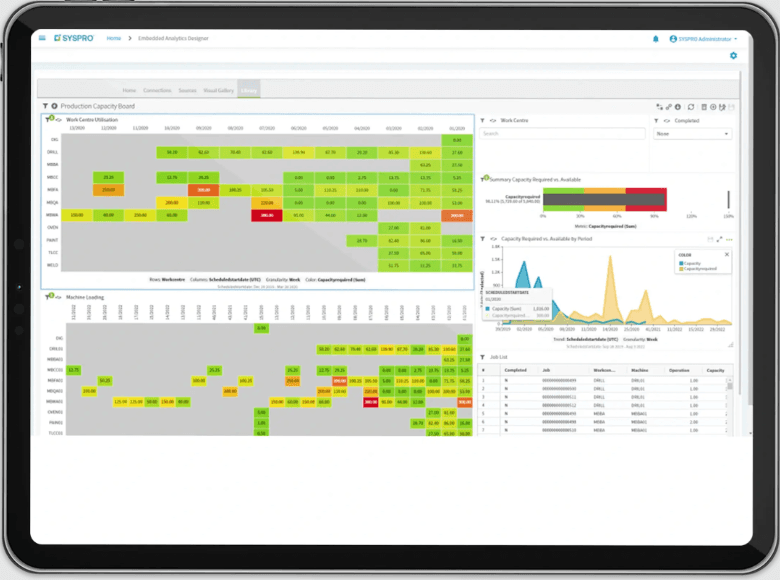Viewport: 780px width, 580px height.
Task: Click the DRILL row label in Work Centre Utilisation
Action: [53, 152]
